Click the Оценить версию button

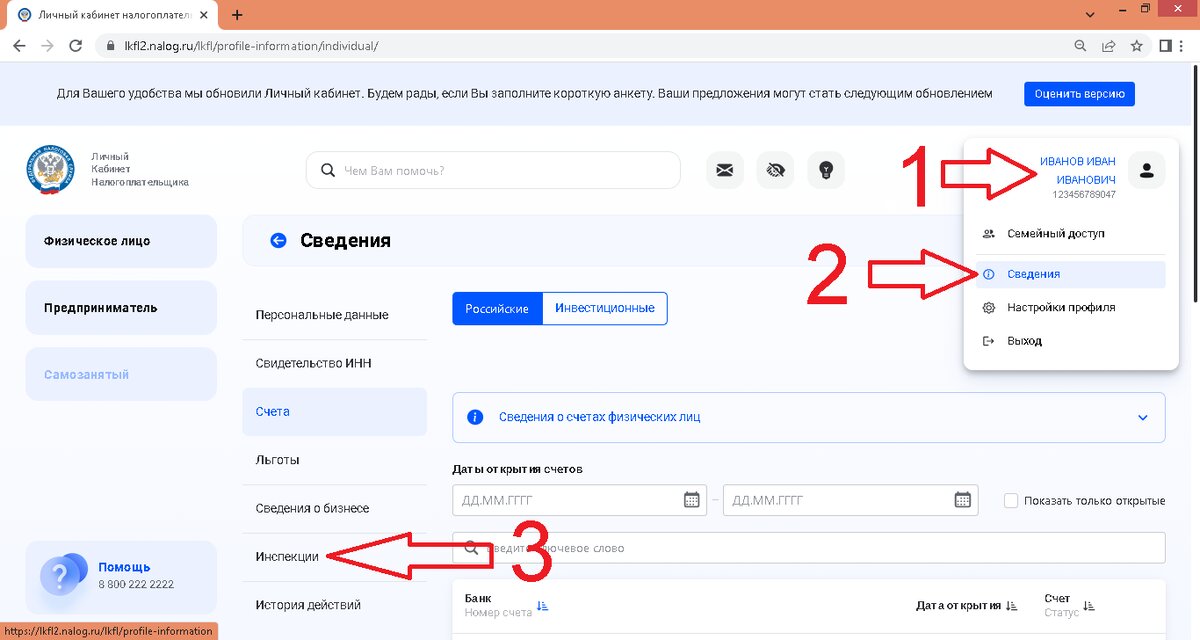[1079, 94]
